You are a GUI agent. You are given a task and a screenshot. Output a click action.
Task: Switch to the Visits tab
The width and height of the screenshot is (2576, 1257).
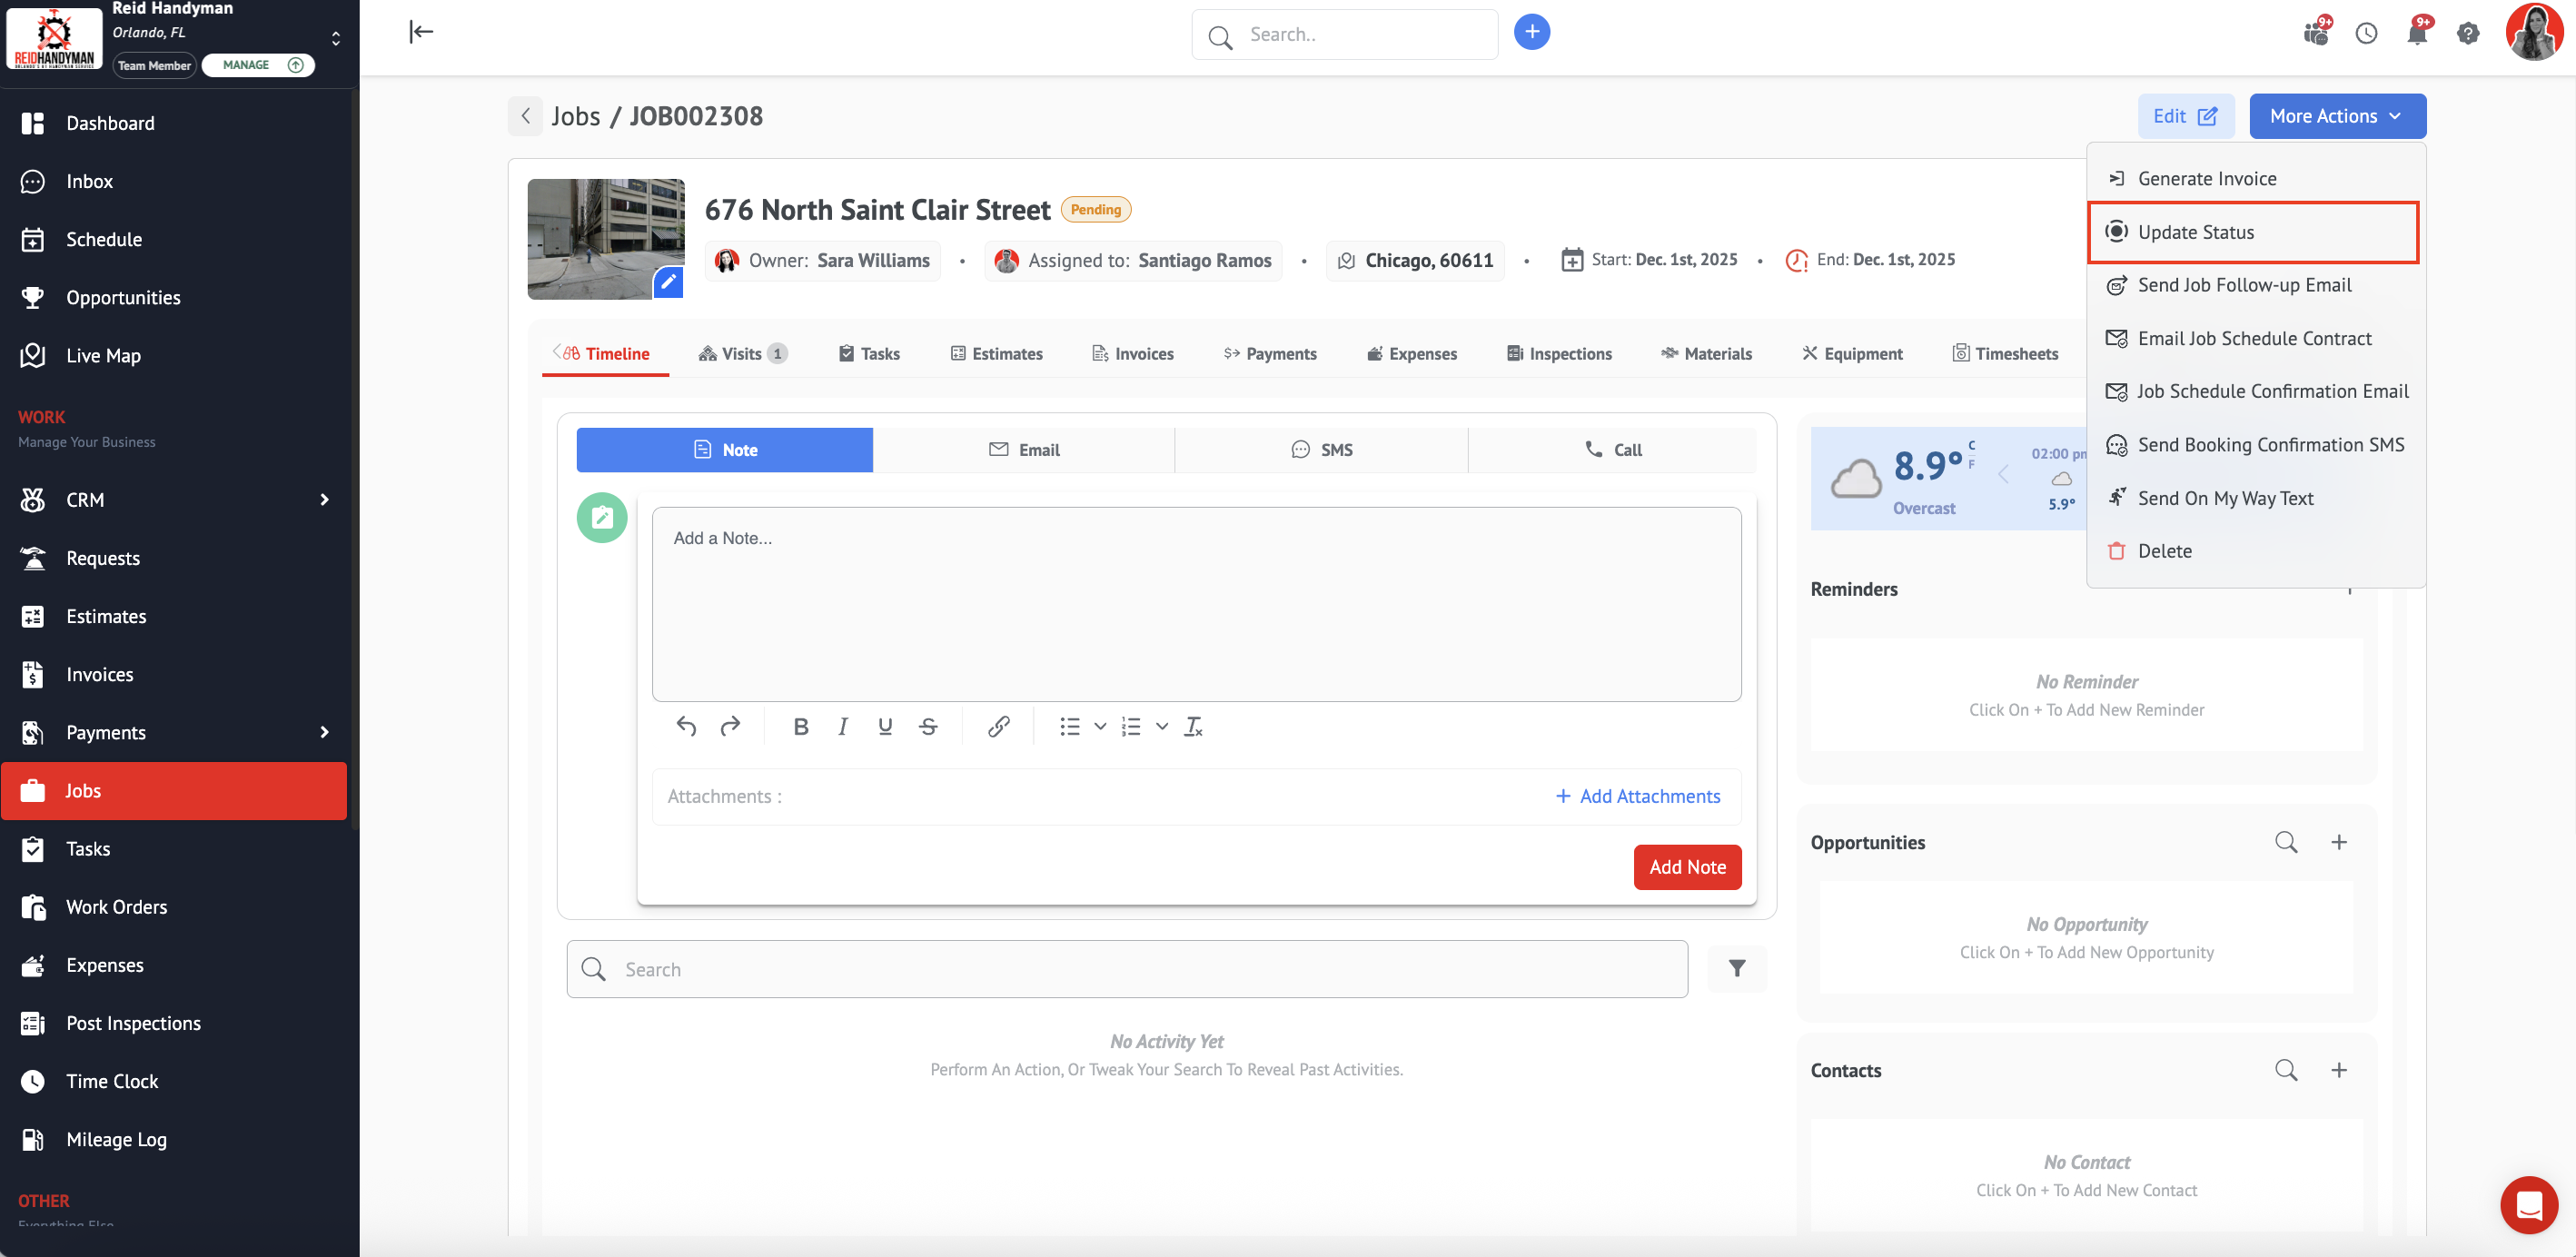pos(741,353)
